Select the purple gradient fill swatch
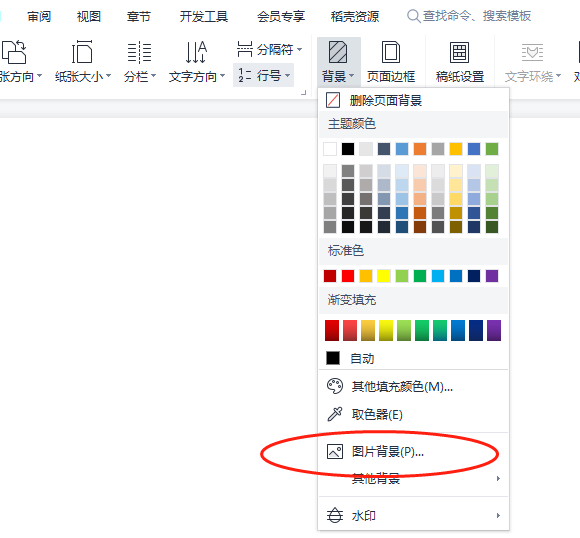 493,330
